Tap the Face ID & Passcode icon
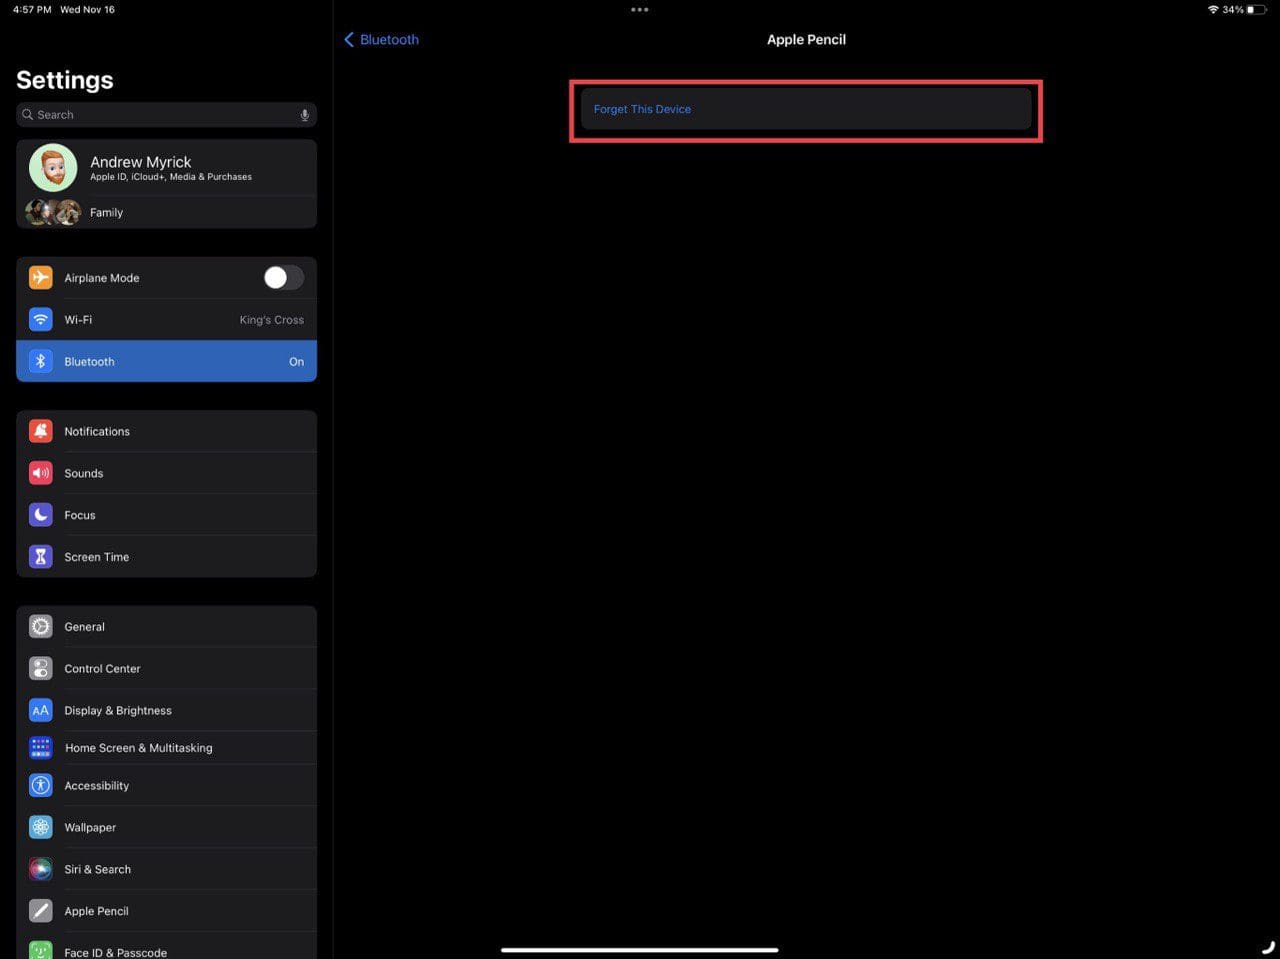1280x959 pixels. pos(40,950)
